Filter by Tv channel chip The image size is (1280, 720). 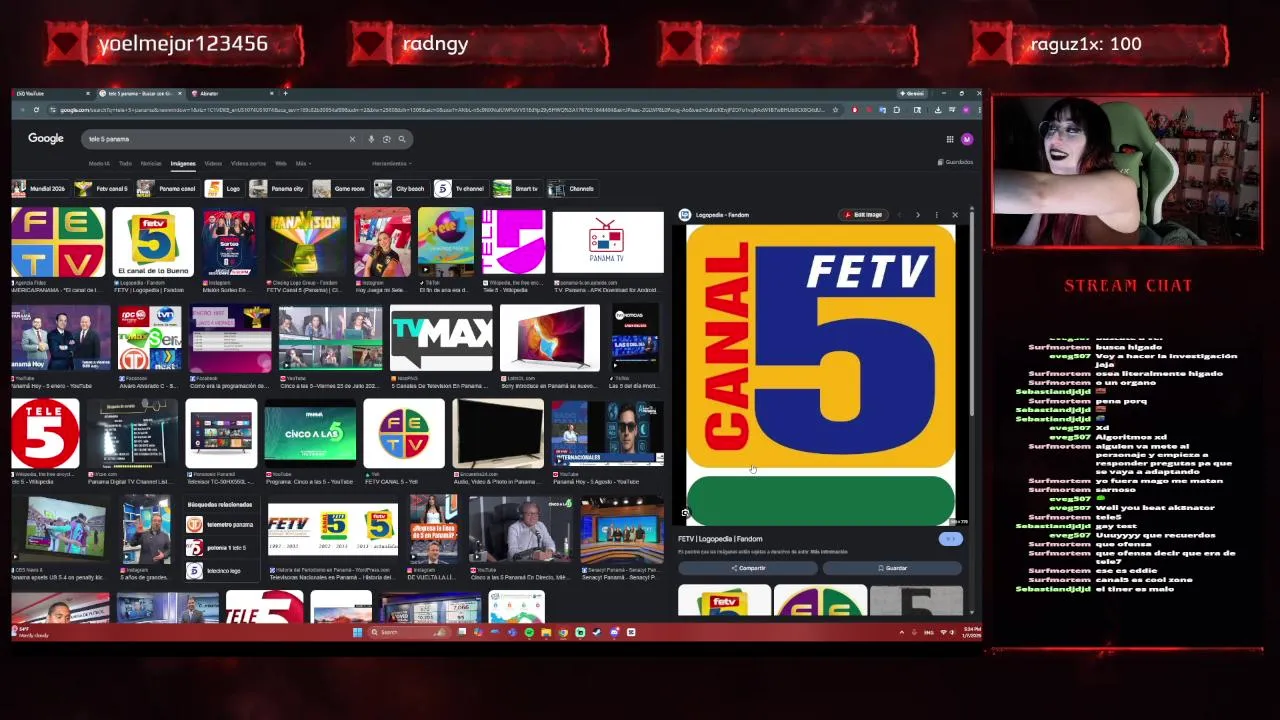click(x=460, y=188)
